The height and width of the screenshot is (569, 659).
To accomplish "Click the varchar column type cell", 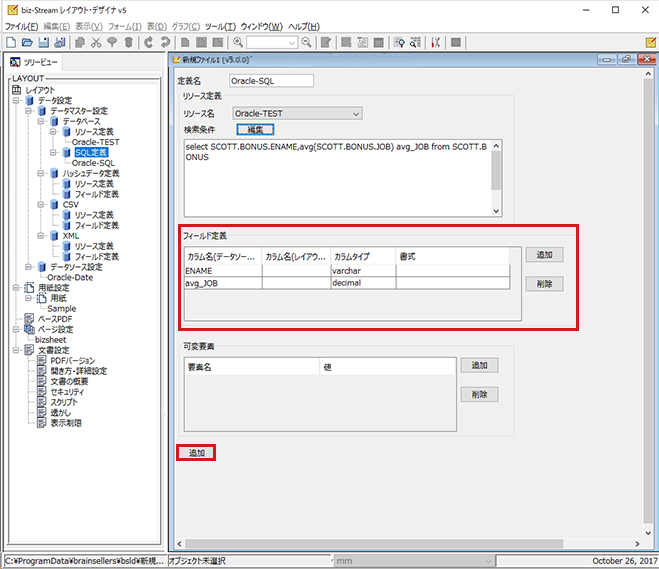I will (x=363, y=271).
